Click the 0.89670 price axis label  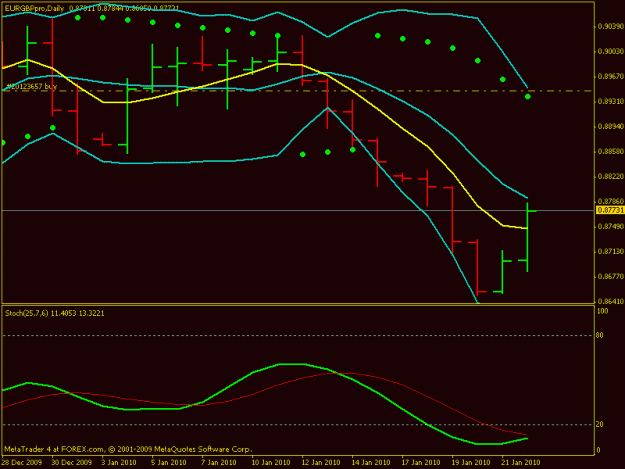coord(611,76)
